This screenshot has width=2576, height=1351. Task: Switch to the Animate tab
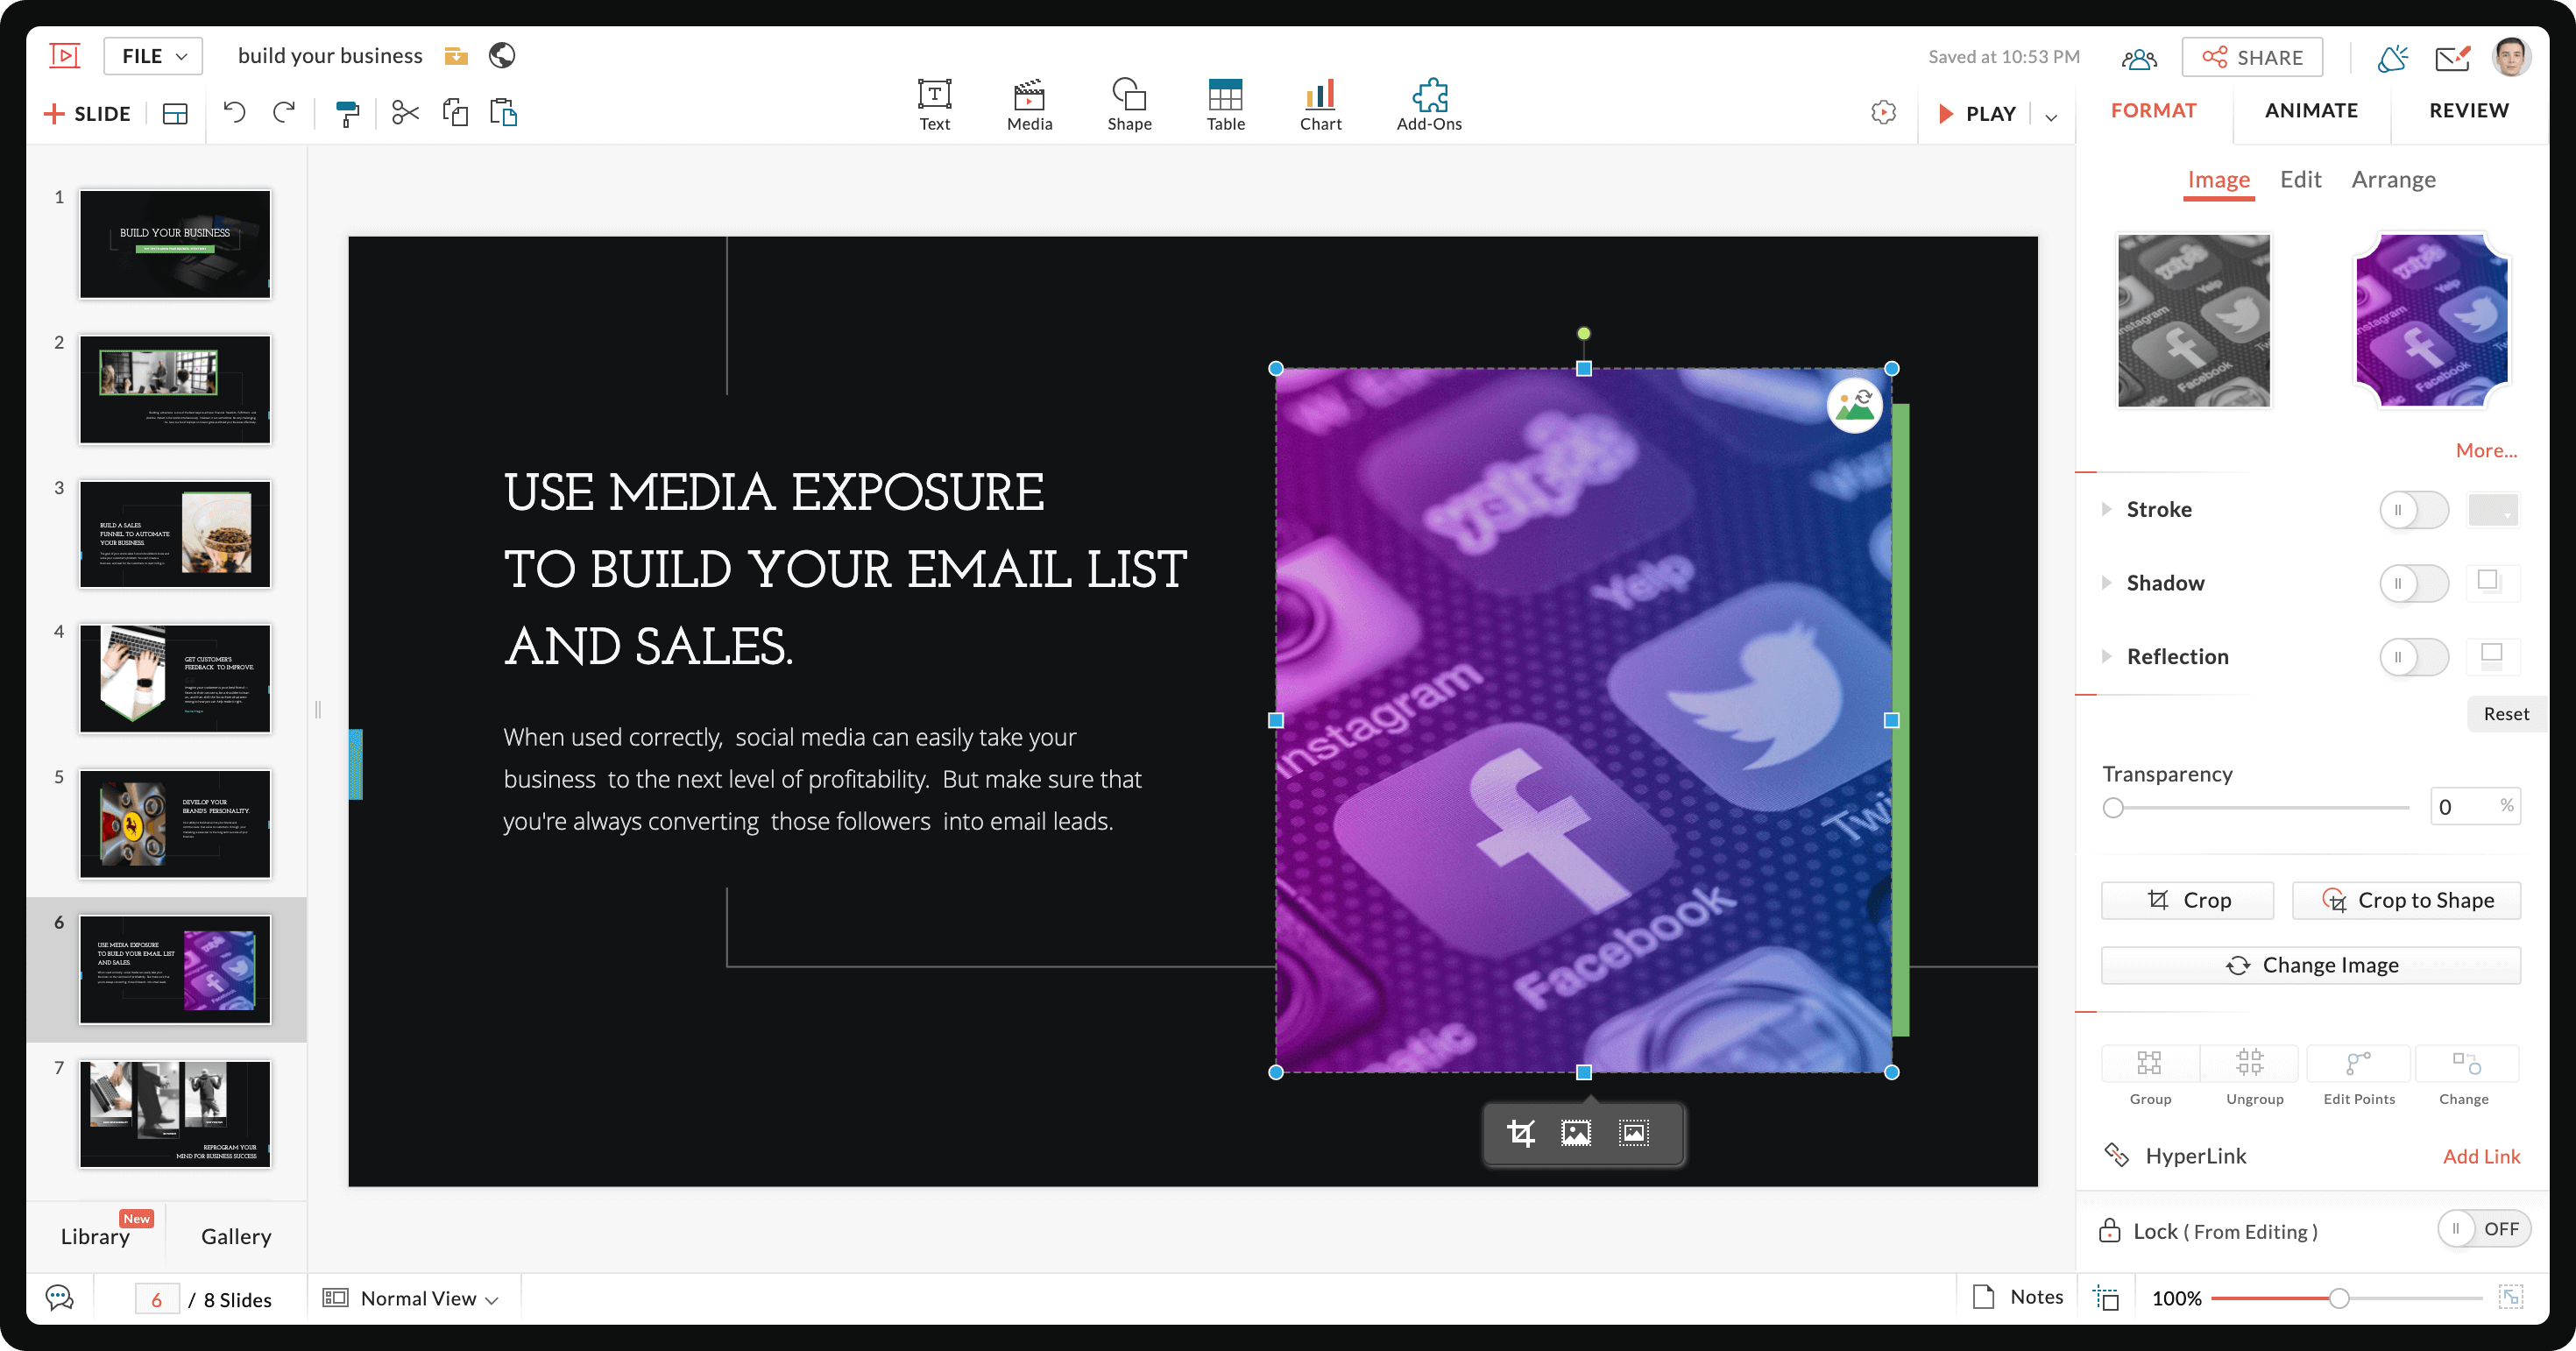(x=2312, y=110)
